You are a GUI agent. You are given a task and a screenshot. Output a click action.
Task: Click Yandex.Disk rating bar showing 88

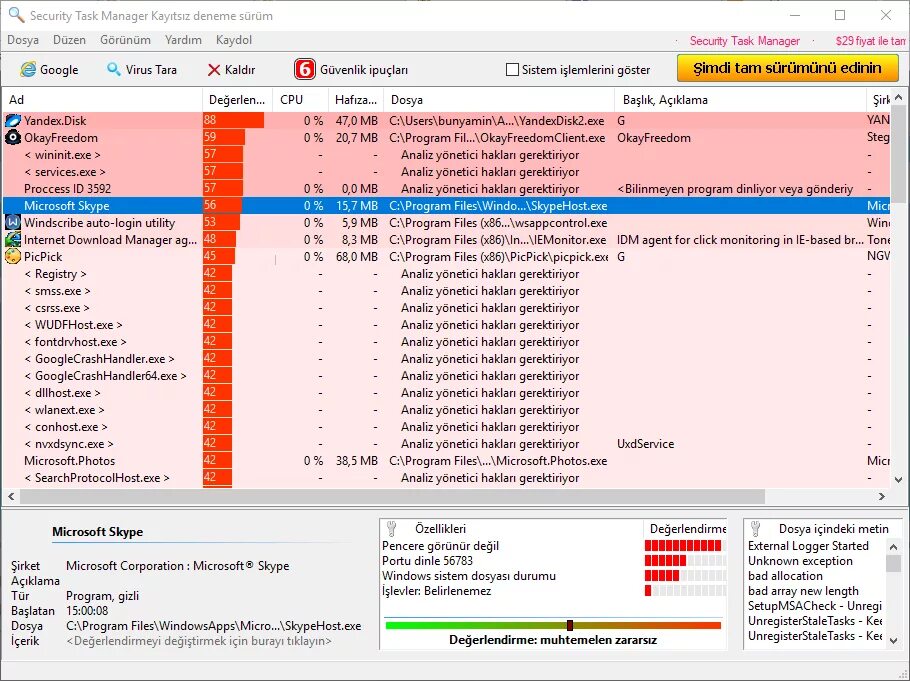point(233,121)
